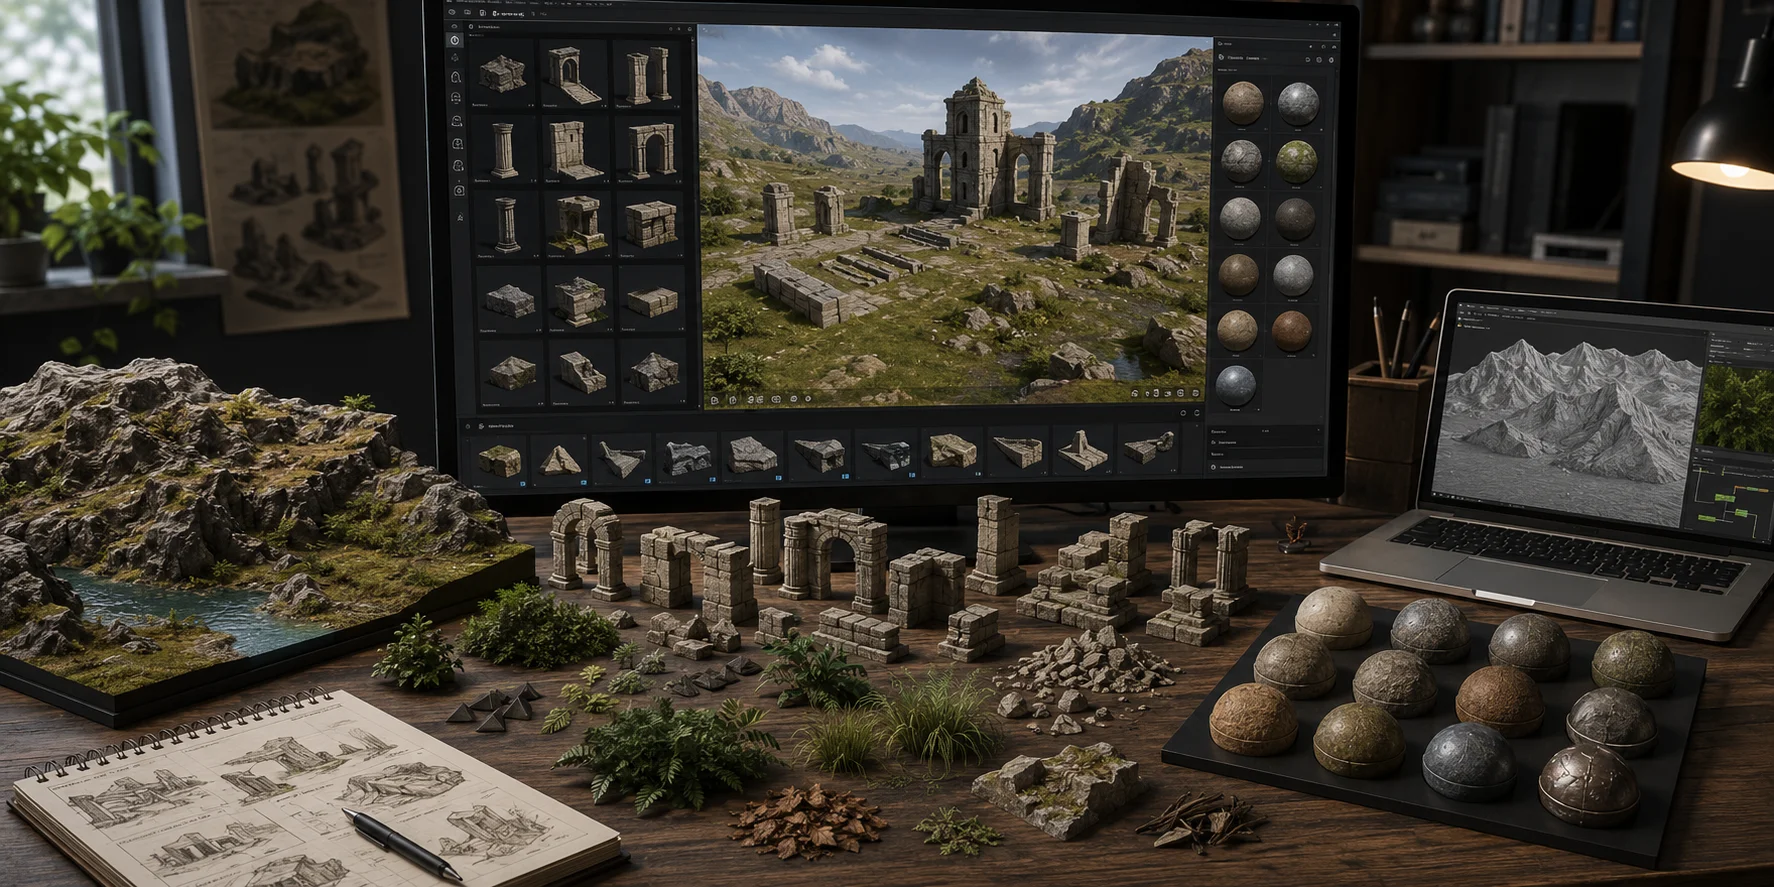Apply the moss green material sphere
Viewport: 1774px width, 887px height.
[1296, 161]
